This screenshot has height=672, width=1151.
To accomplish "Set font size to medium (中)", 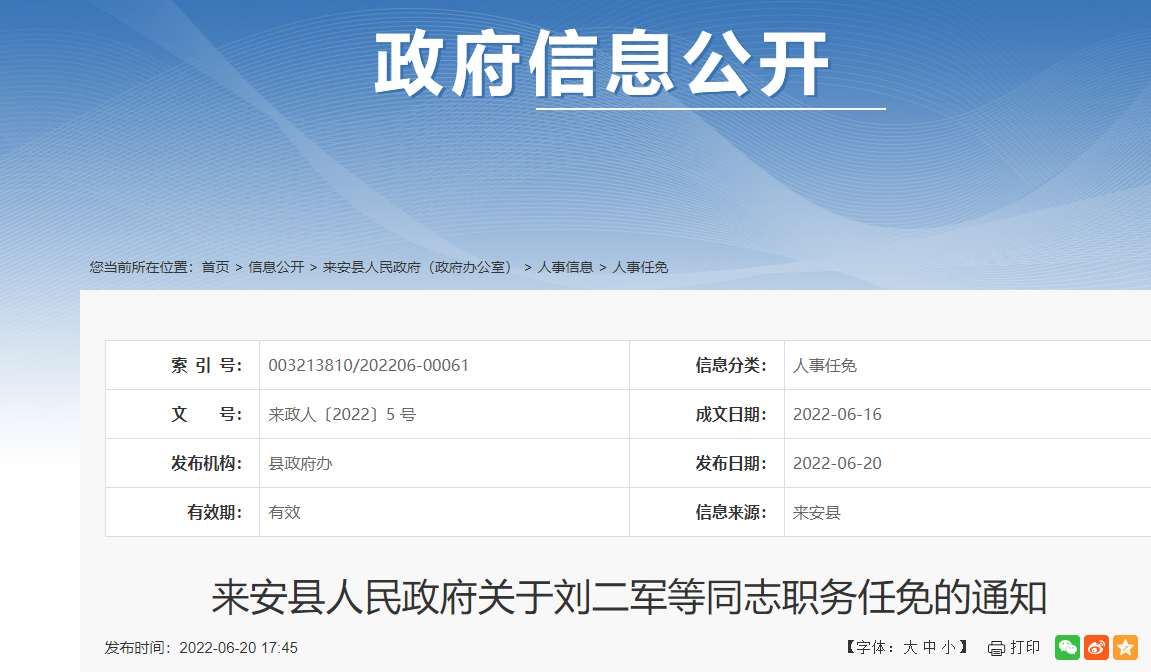I will (x=929, y=648).
